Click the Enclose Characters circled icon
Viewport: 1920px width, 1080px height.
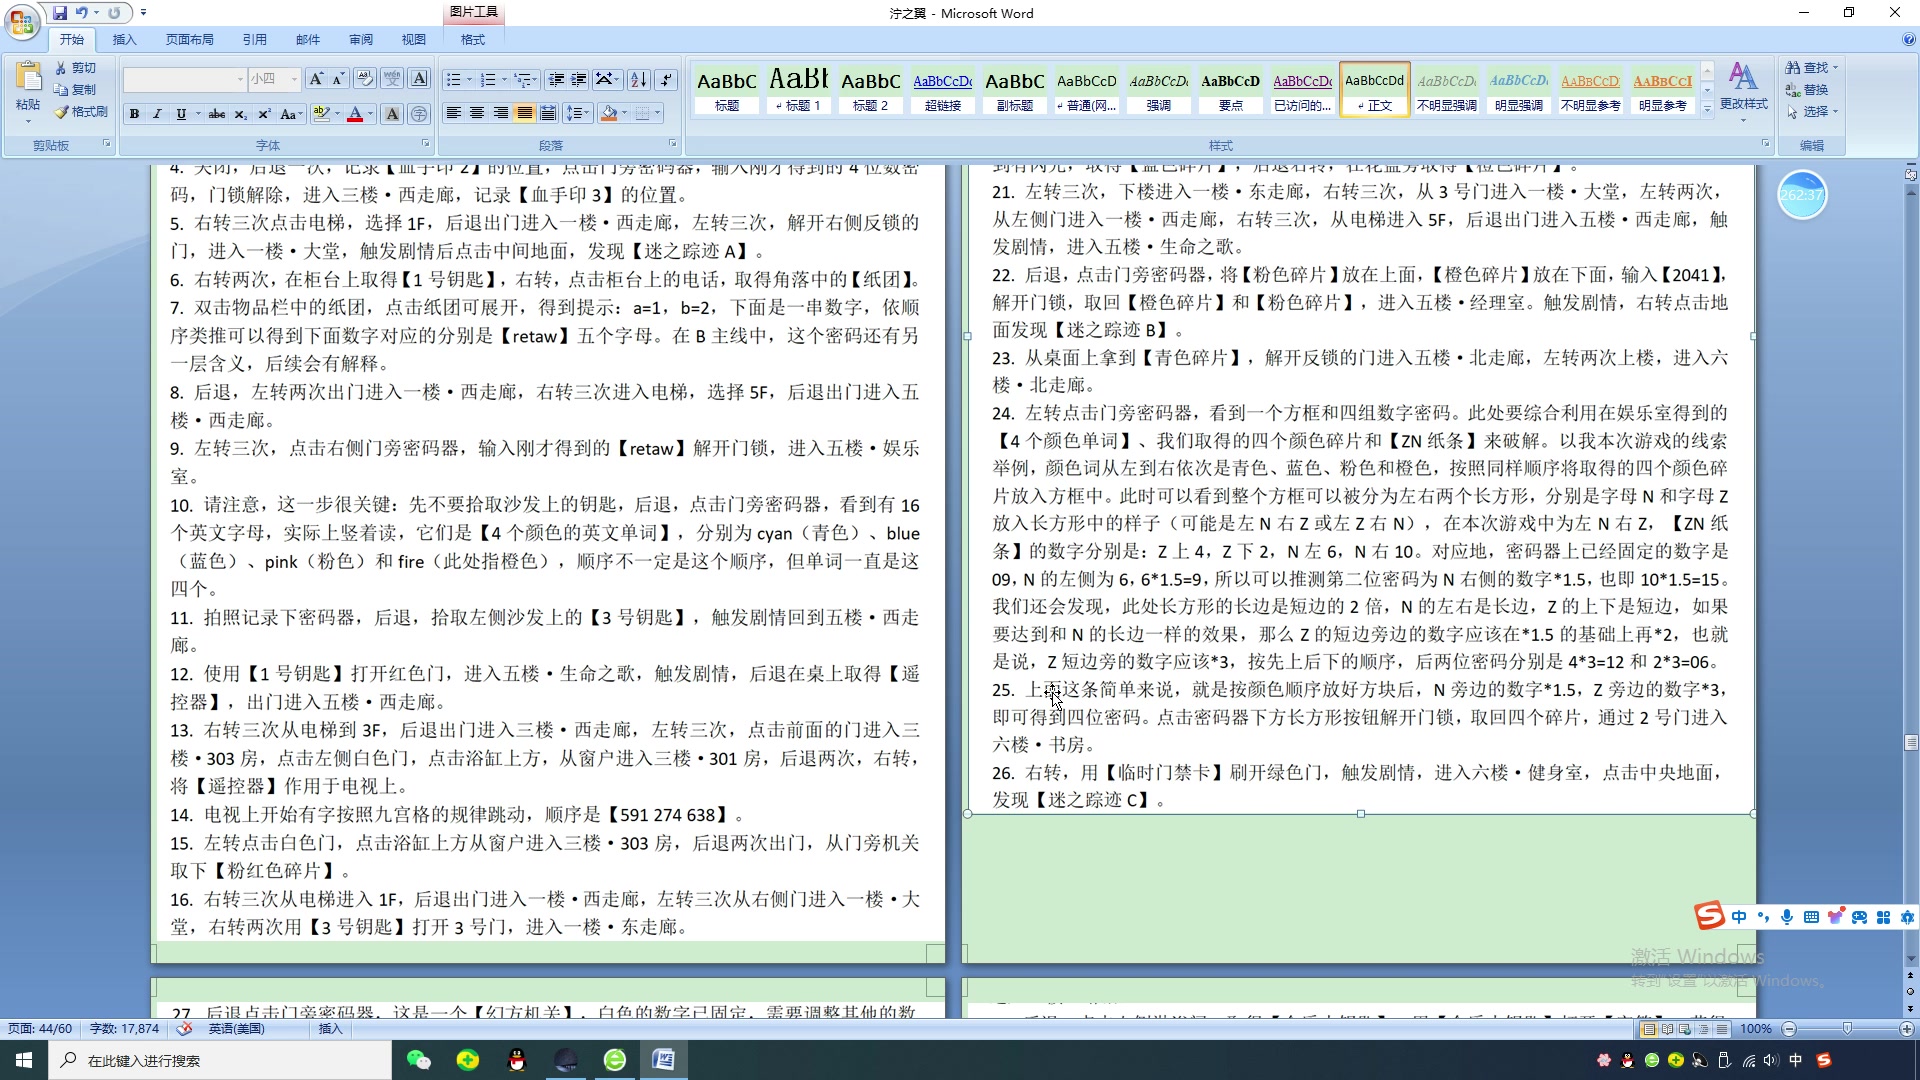(420, 114)
